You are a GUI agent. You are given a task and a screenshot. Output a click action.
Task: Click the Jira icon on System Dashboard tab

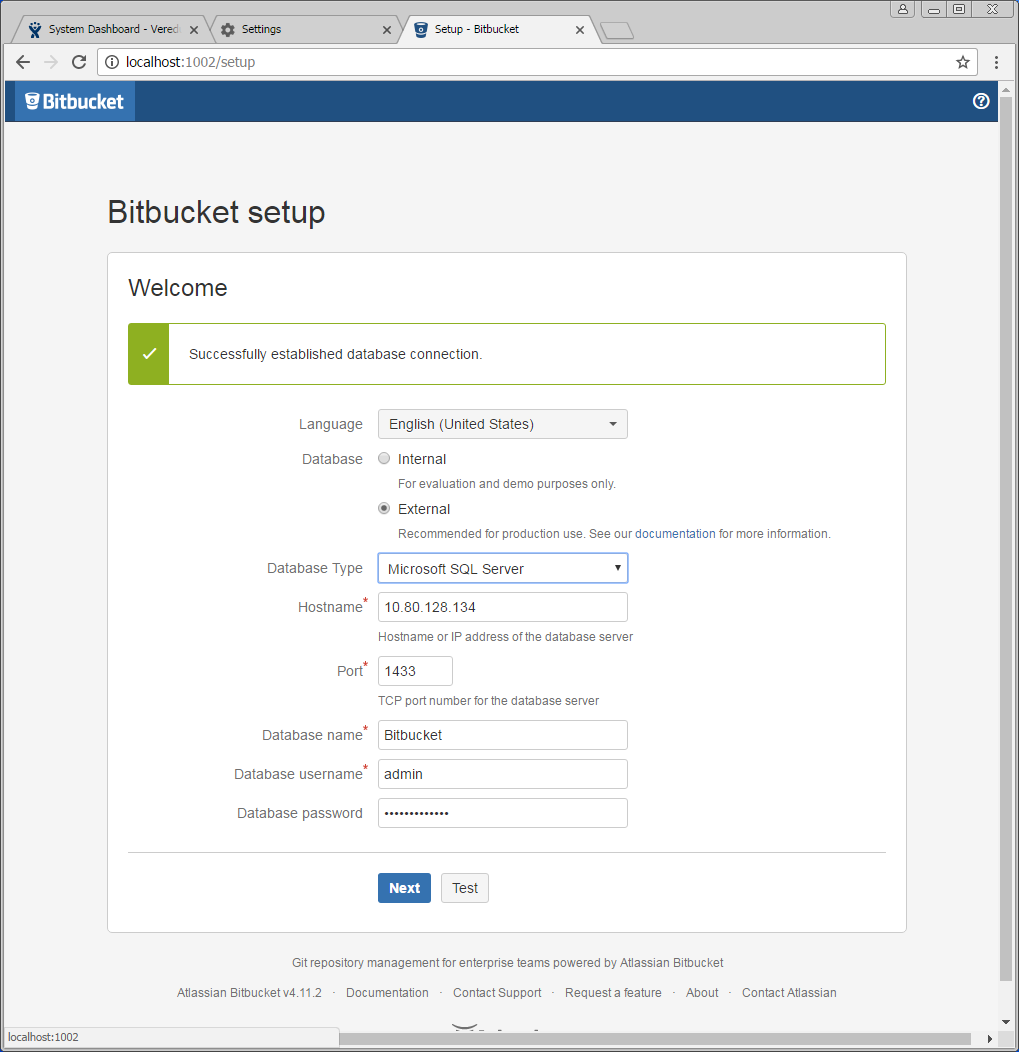coord(33,29)
